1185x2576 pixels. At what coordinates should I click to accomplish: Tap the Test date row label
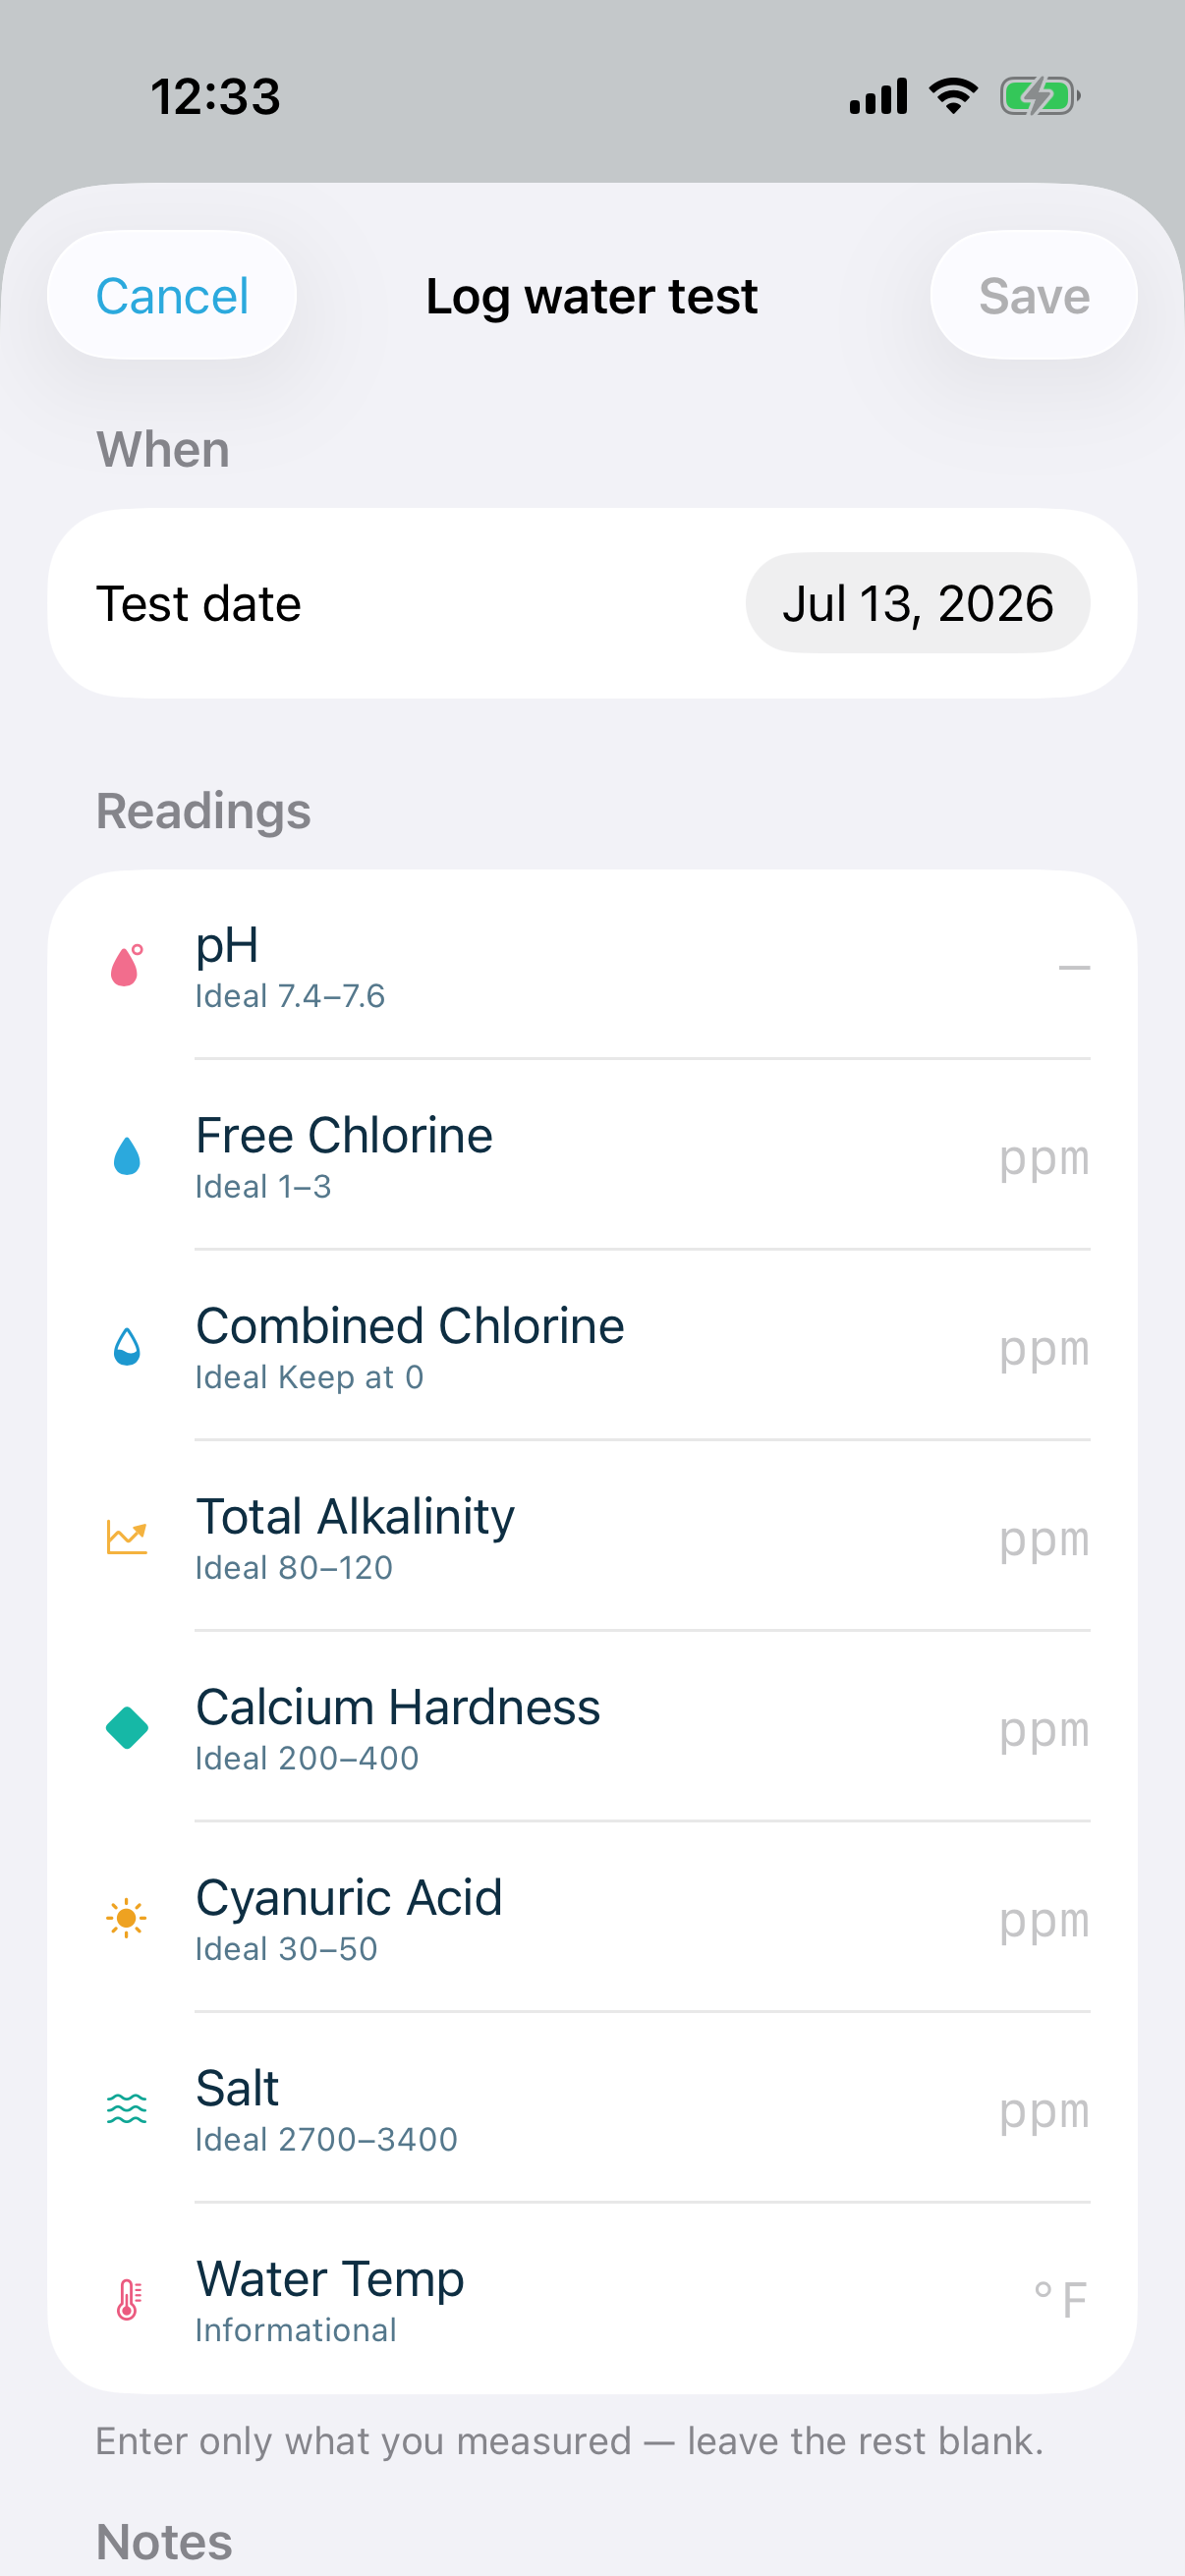click(x=198, y=603)
